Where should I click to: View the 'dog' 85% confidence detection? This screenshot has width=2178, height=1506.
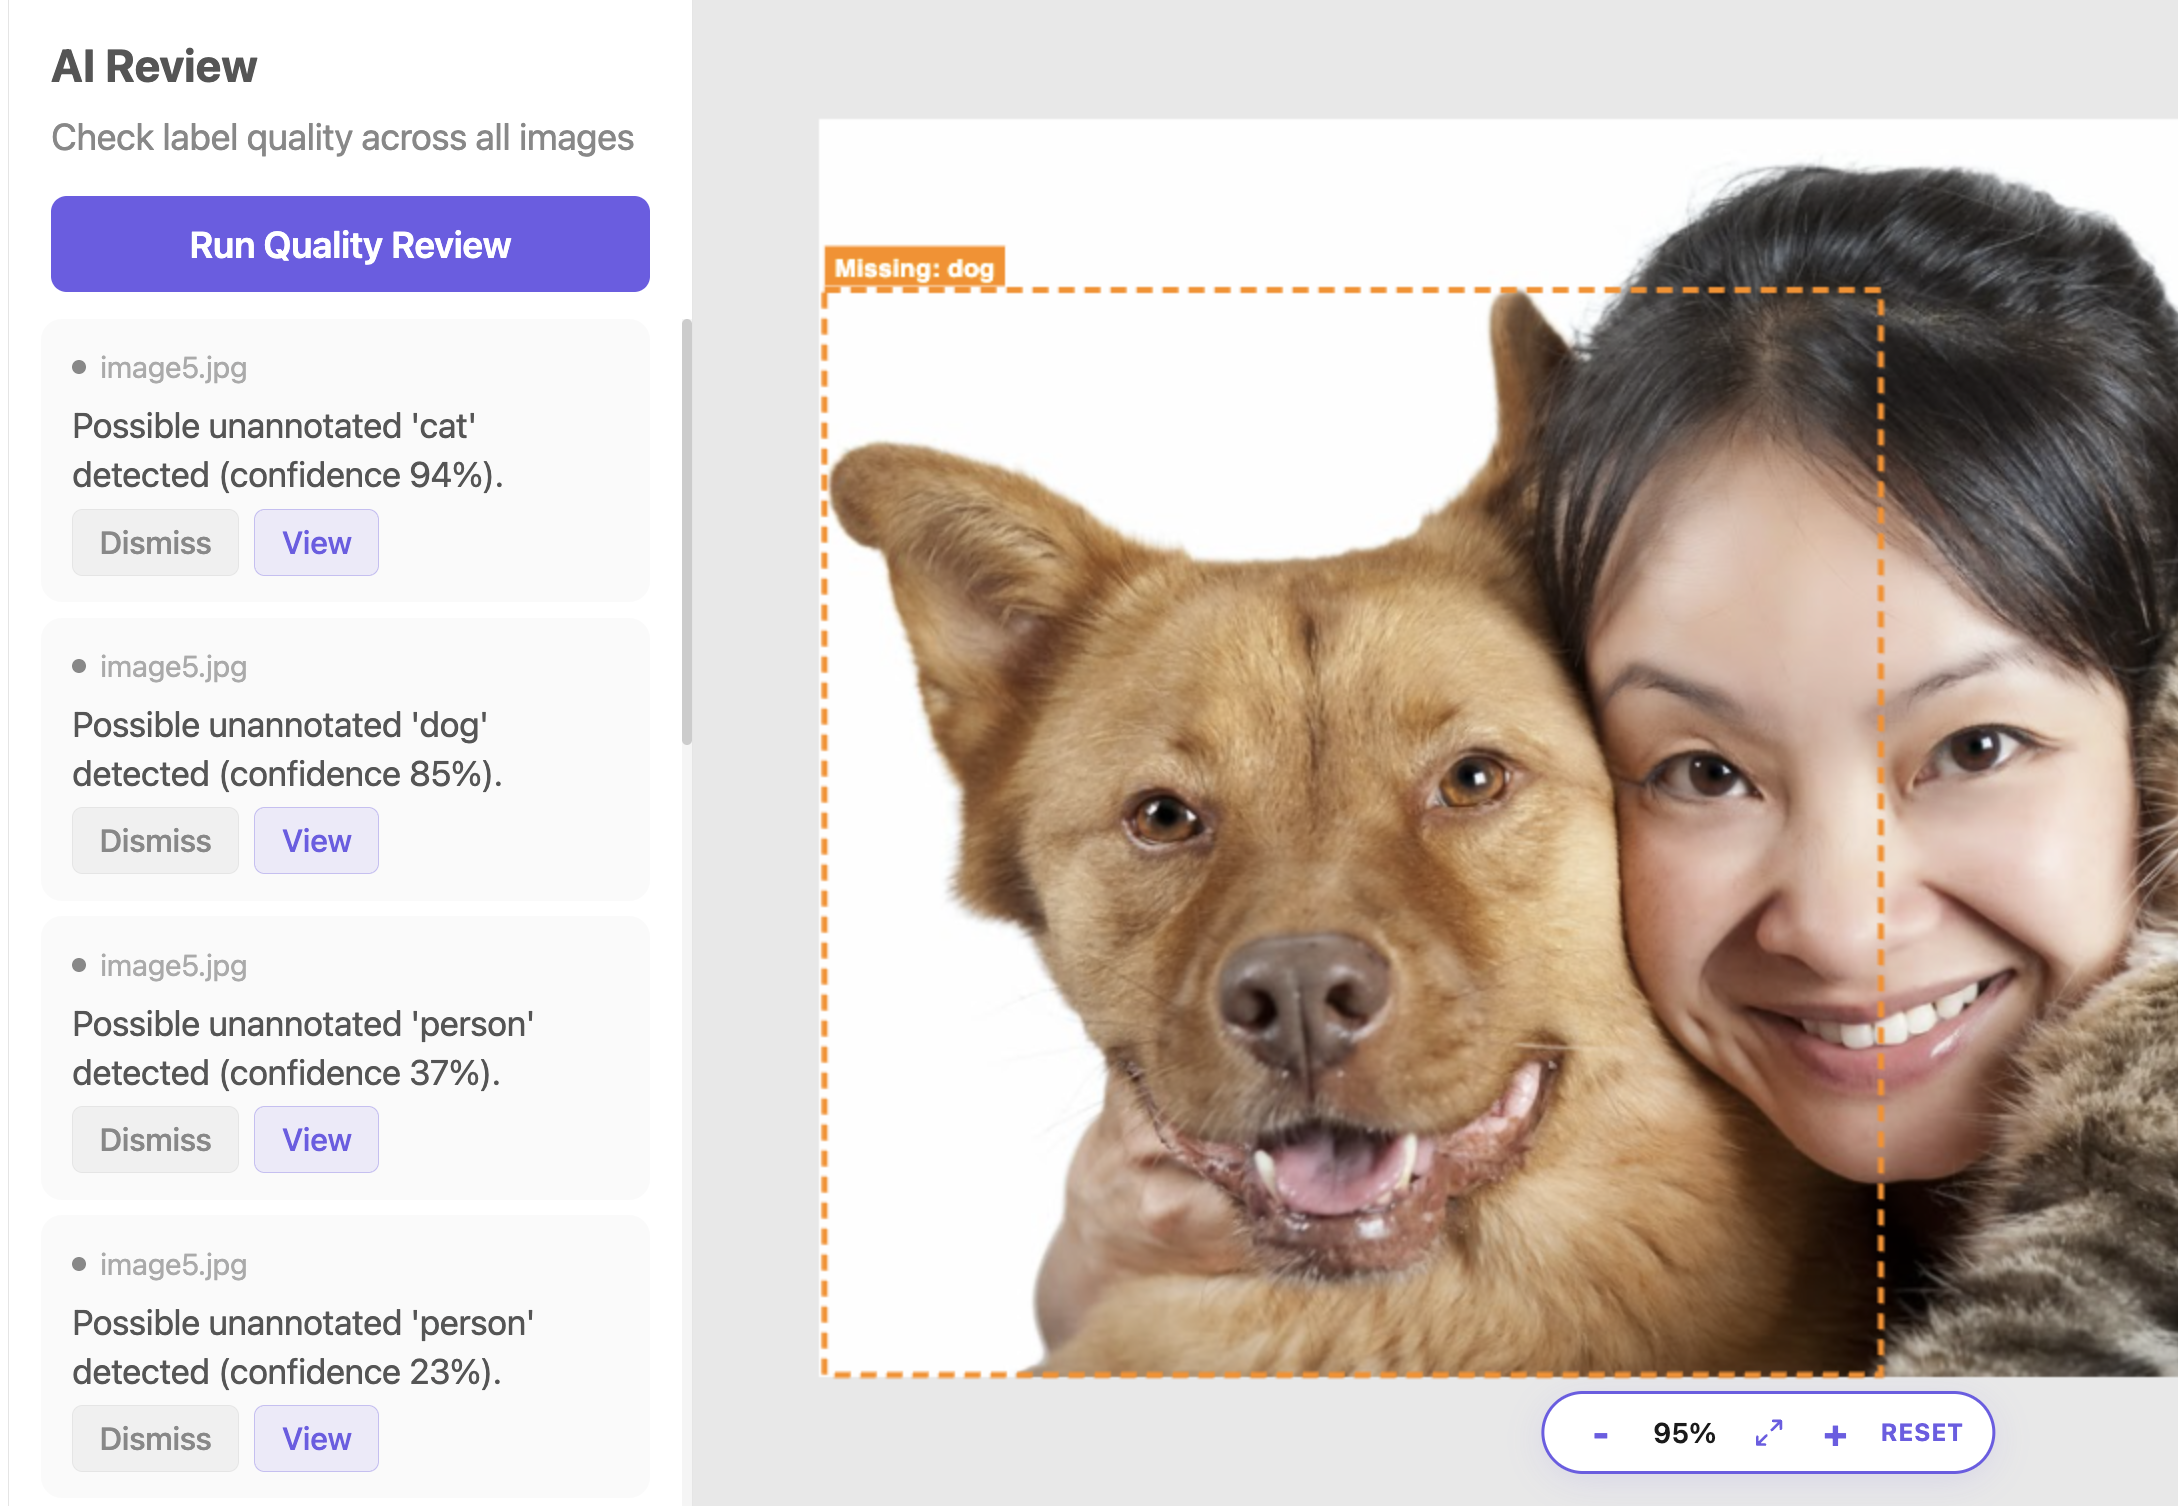(316, 840)
